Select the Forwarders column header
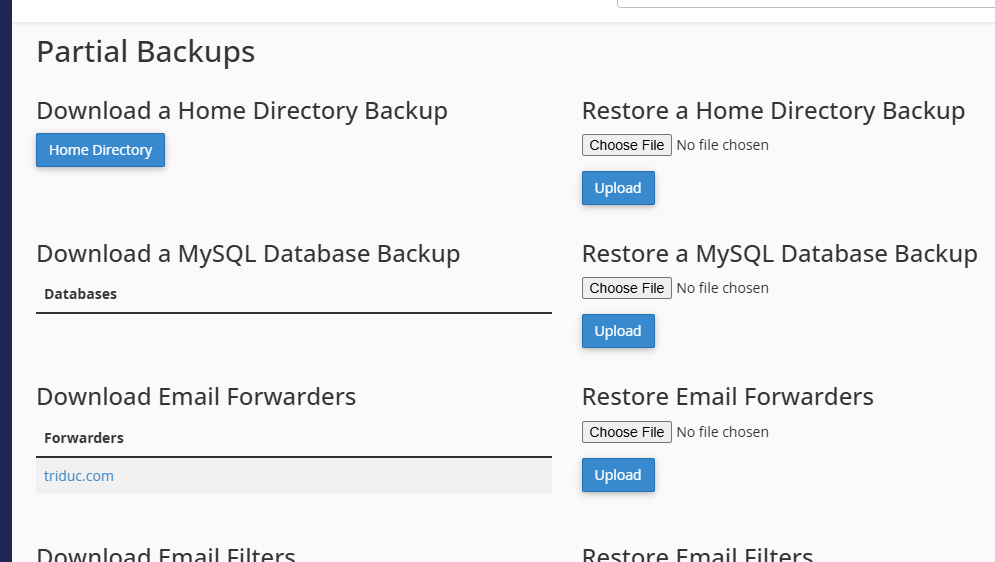 (x=84, y=438)
